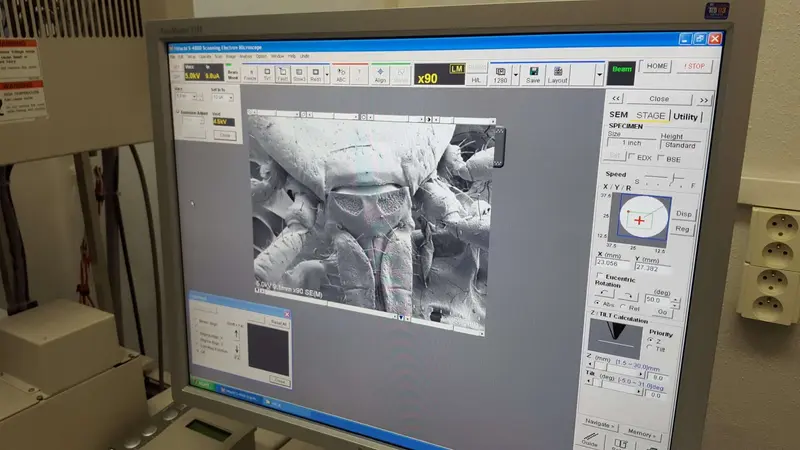The width and height of the screenshot is (800, 450).
Task: Click the LM low magnification mode indicator
Action: tap(456, 69)
